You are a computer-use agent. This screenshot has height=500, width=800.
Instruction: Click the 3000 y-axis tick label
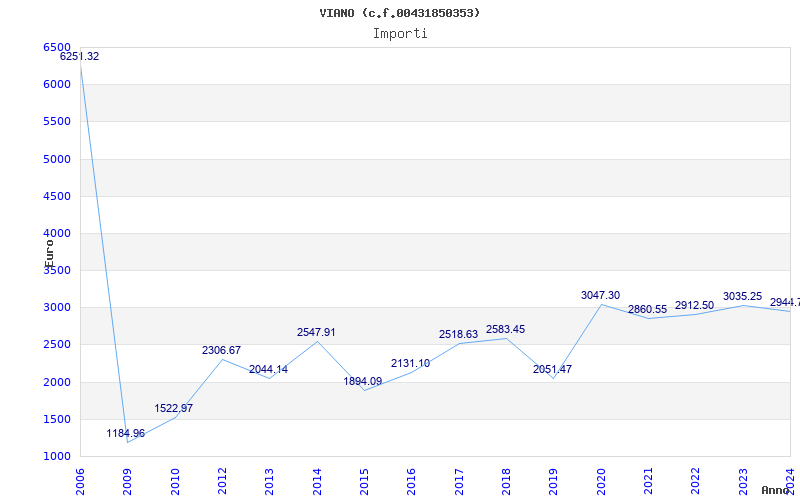pyautogui.click(x=57, y=308)
